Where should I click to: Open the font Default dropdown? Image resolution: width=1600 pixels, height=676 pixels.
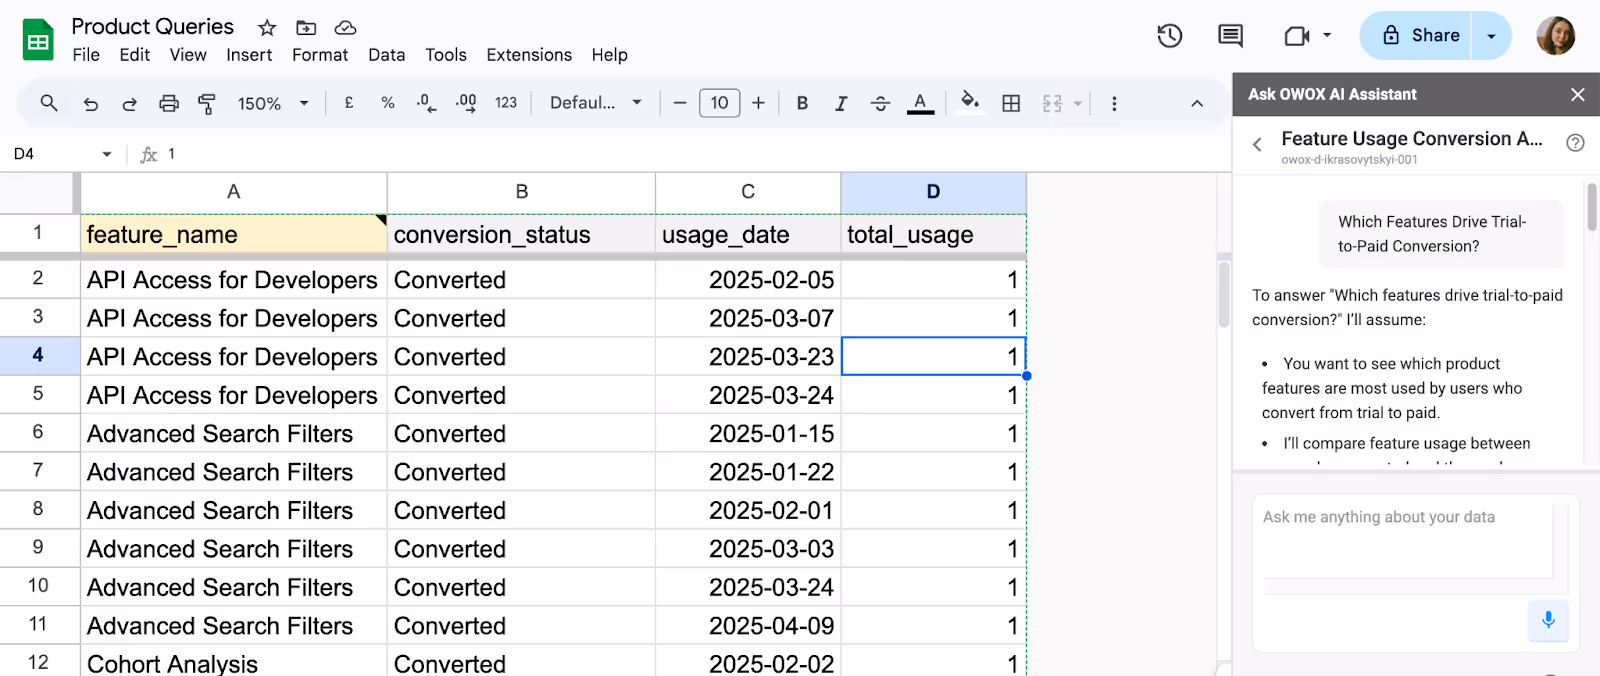(596, 103)
